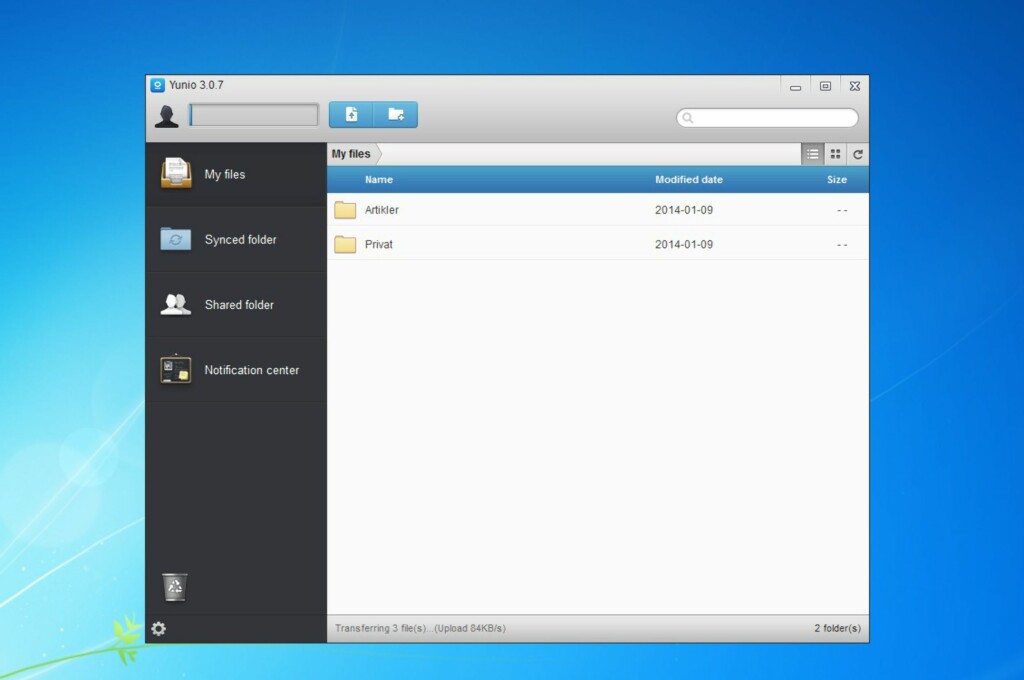The image size is (1024, 680).
Task: Click the user profile avatar icon
Action: pos(167,116)
